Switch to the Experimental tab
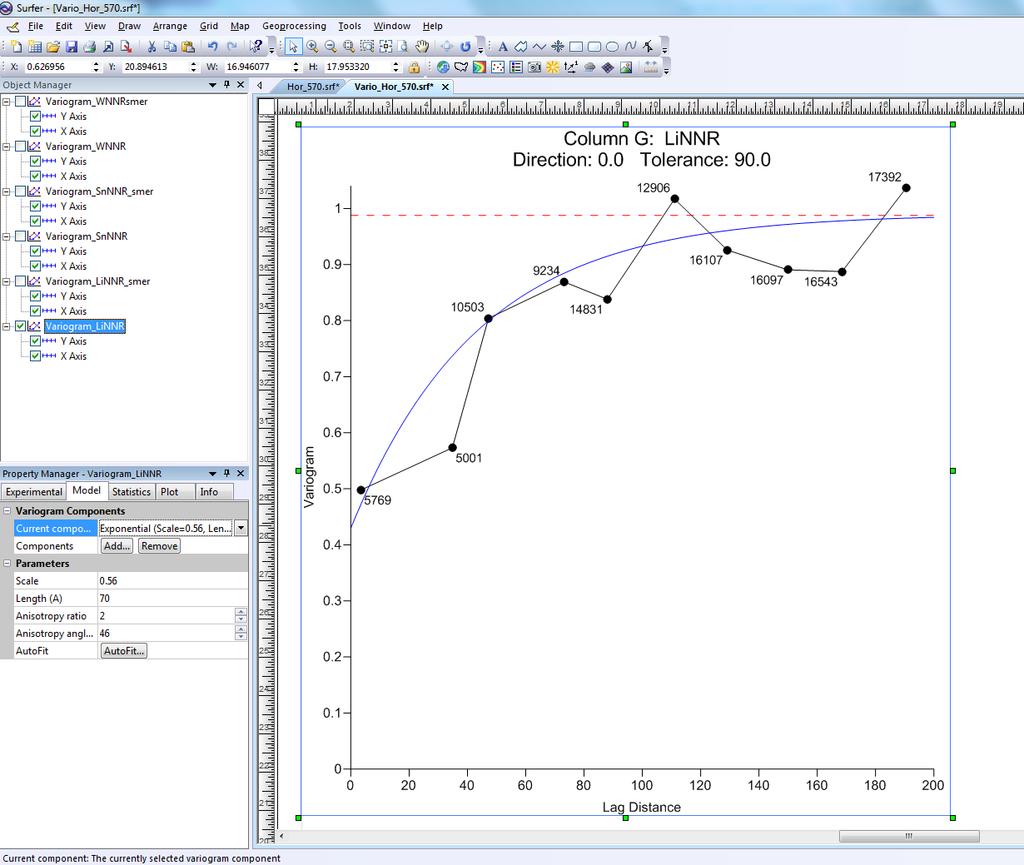 tap(34, 492)
